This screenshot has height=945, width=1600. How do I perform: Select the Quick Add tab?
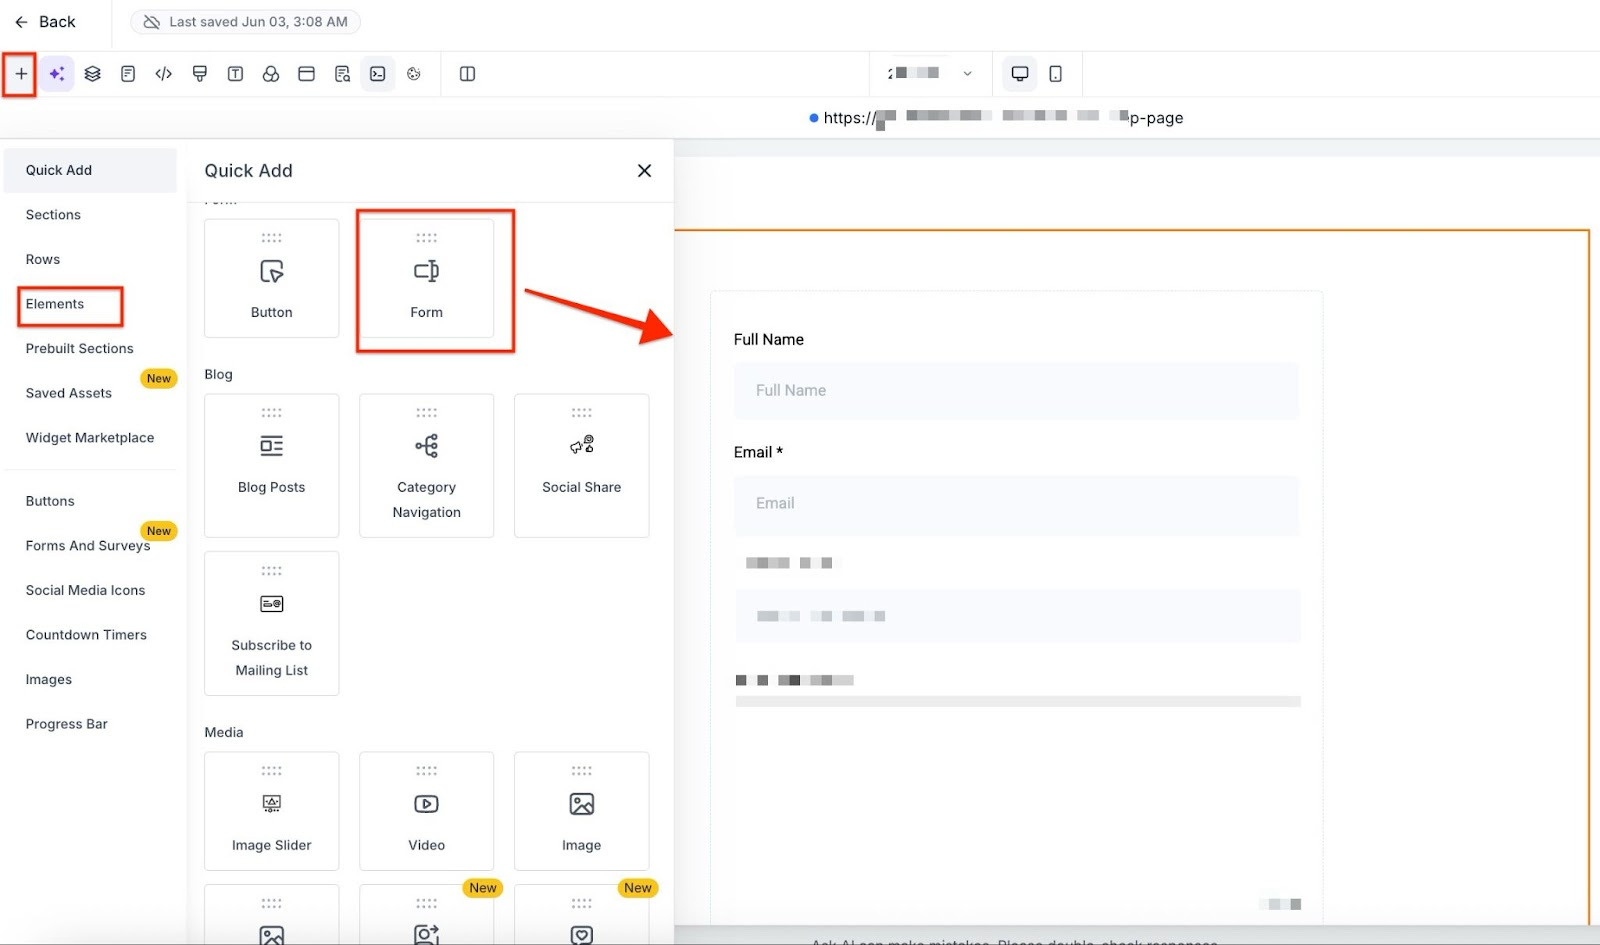click(x=90, y=170)
